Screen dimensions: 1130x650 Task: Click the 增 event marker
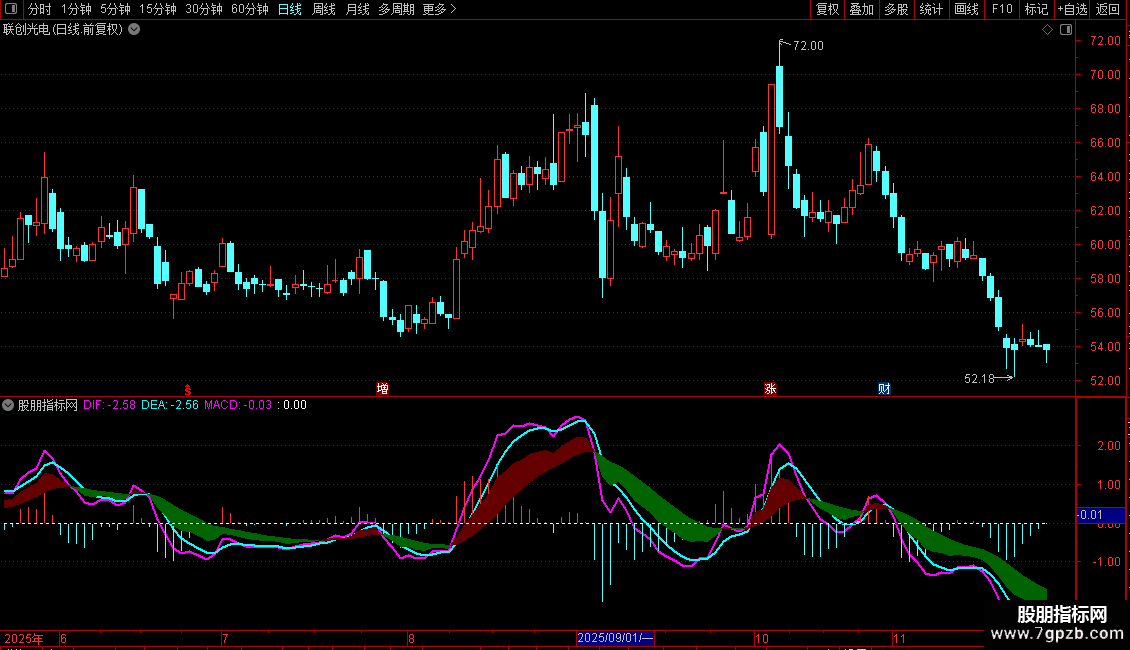pyautogui.click(x=383, y=389)
